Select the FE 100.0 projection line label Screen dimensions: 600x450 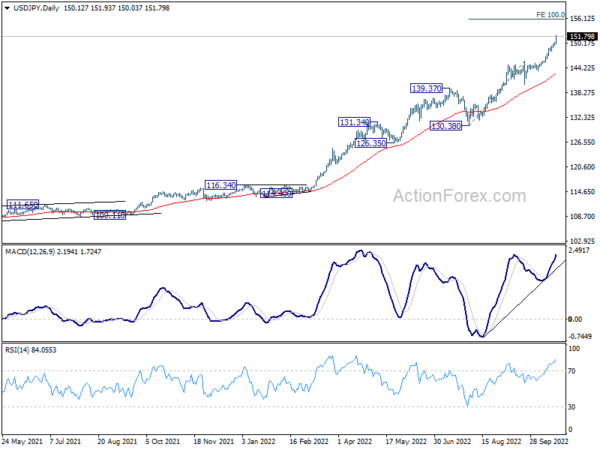[550, 15]
